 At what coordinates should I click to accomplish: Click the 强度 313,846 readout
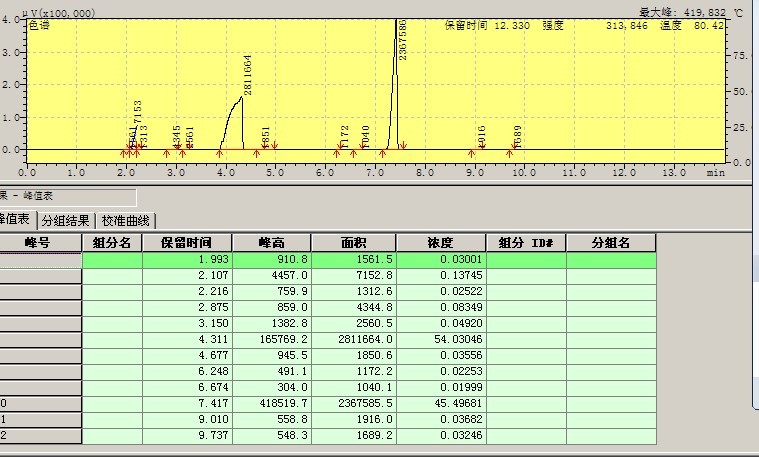coord(595,25)
